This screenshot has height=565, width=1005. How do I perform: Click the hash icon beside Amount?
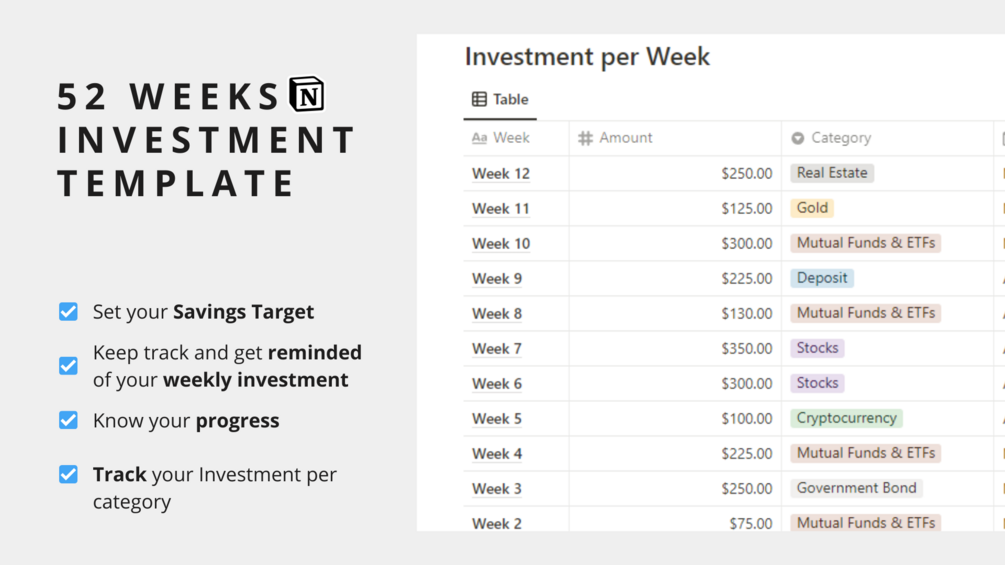[x=585, y=138]
